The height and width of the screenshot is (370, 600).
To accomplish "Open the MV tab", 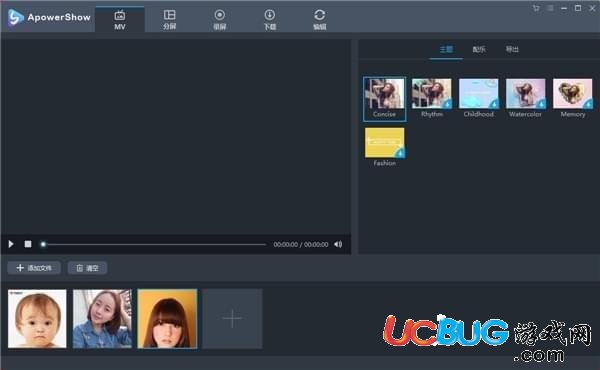I will point(120,20).
